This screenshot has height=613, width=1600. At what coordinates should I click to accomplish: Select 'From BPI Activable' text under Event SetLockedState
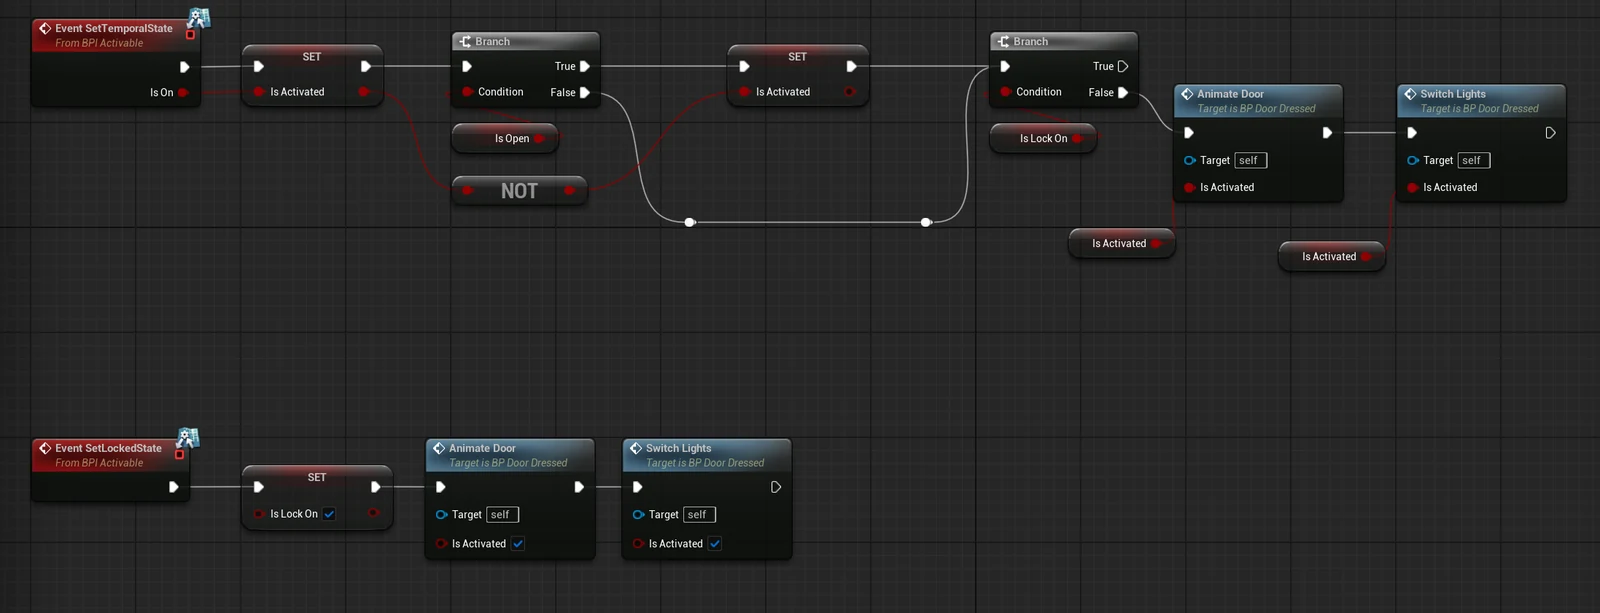click(99, 463)
